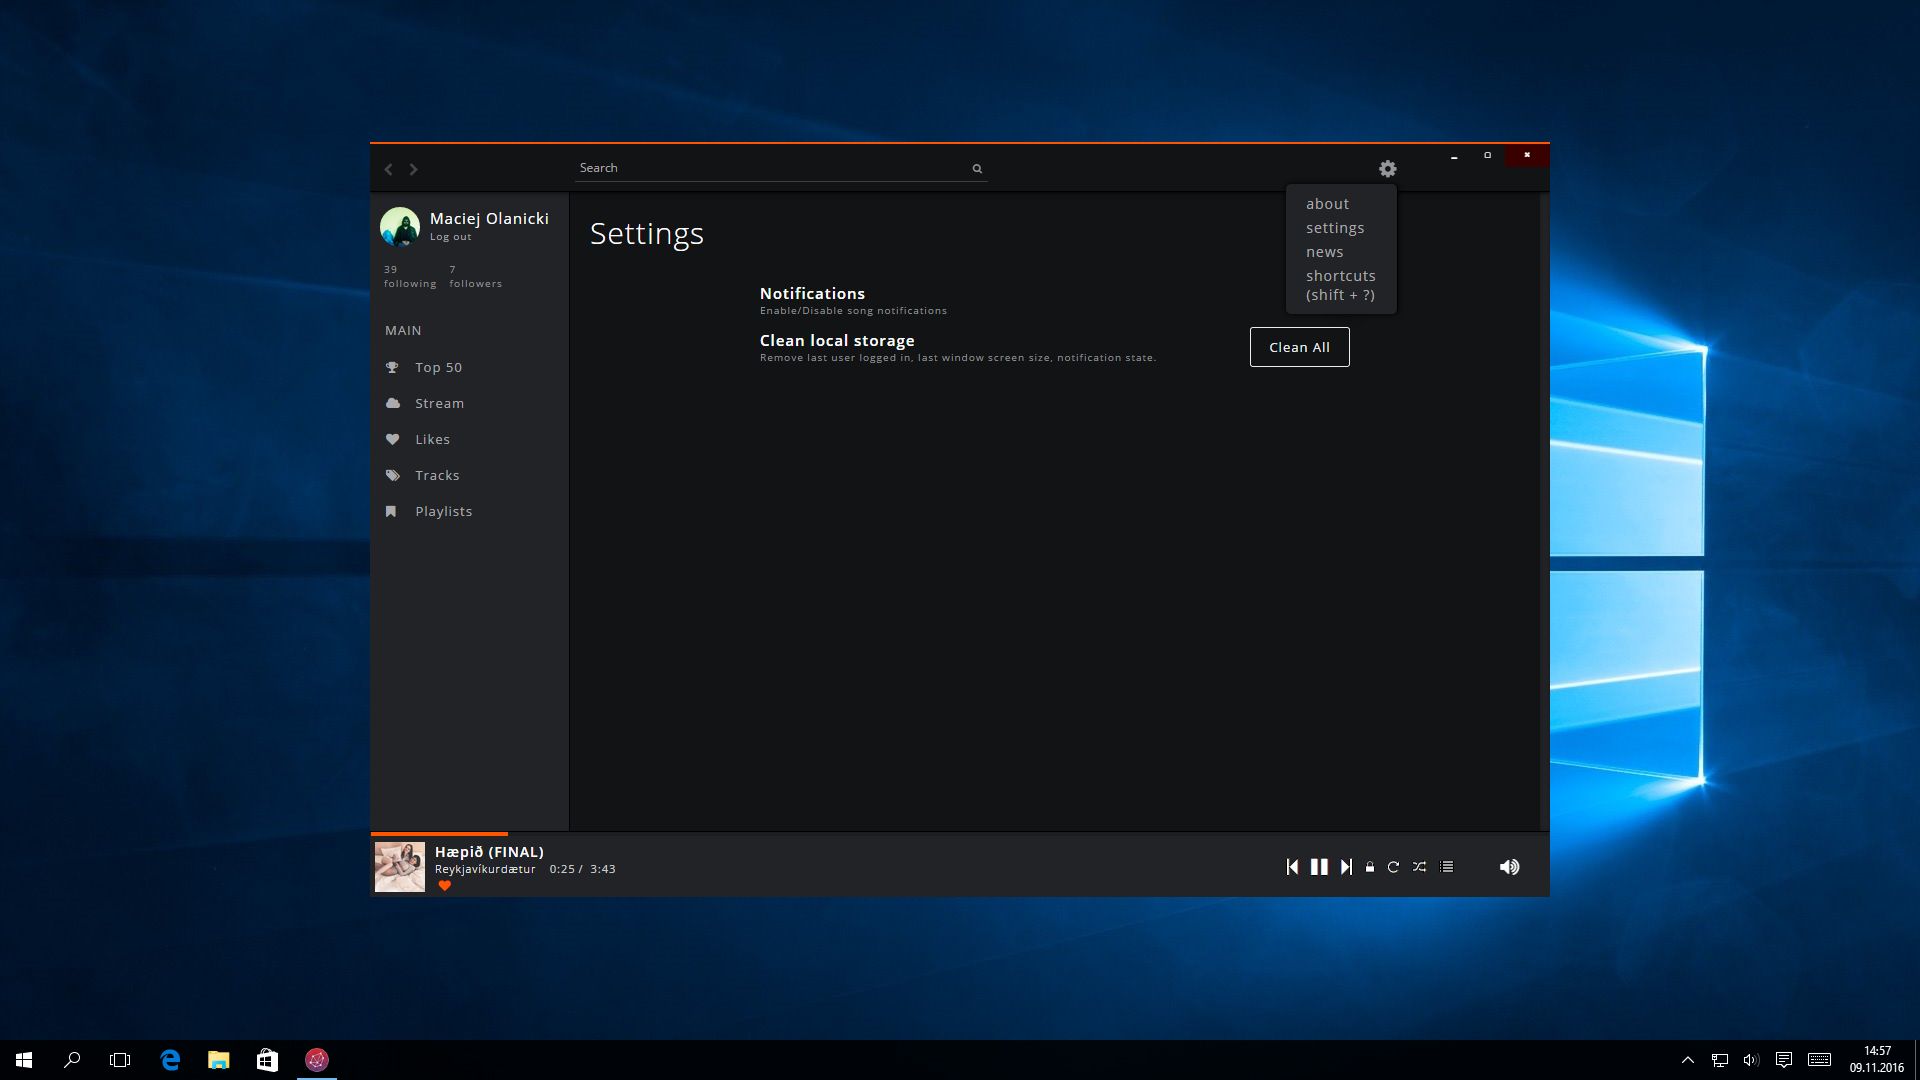
Task: Click the settings gear icon
Action: pyautogui.click(x=1387, y=169)
